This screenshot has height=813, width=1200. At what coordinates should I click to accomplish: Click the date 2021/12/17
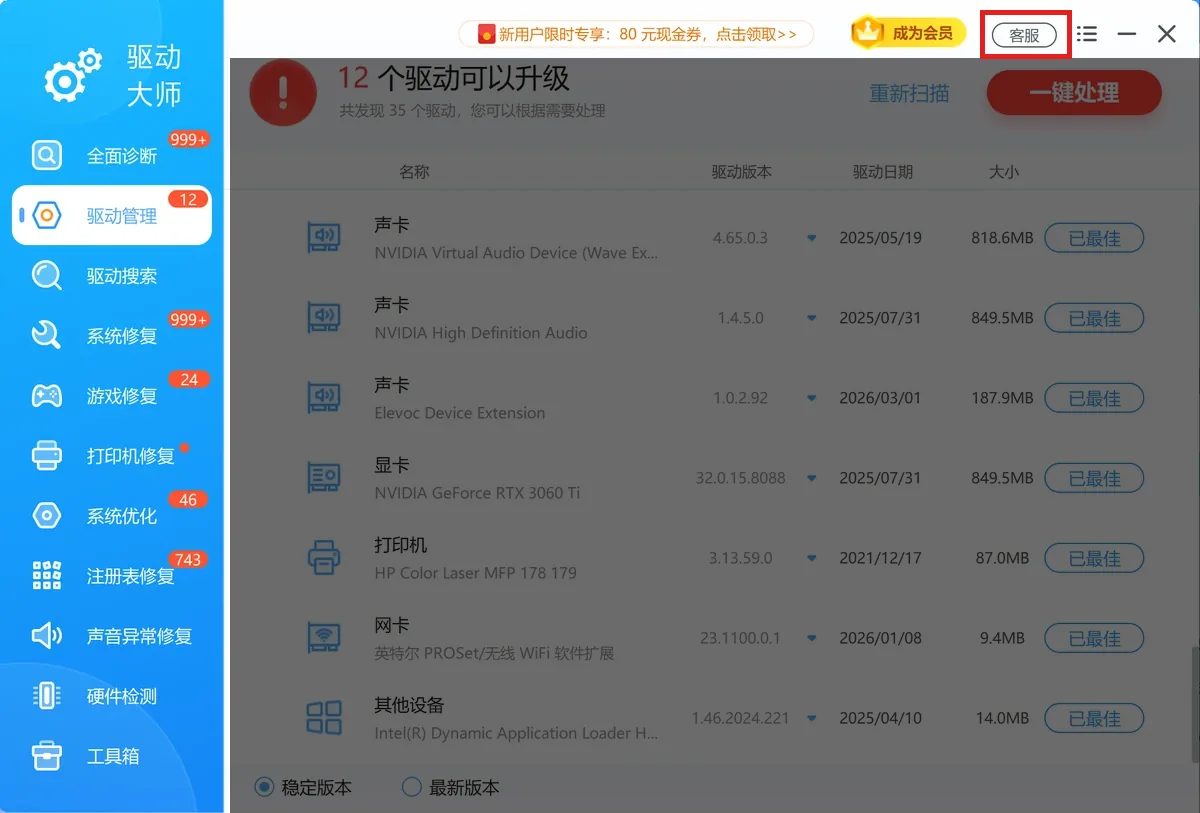[x=881, y=558]
